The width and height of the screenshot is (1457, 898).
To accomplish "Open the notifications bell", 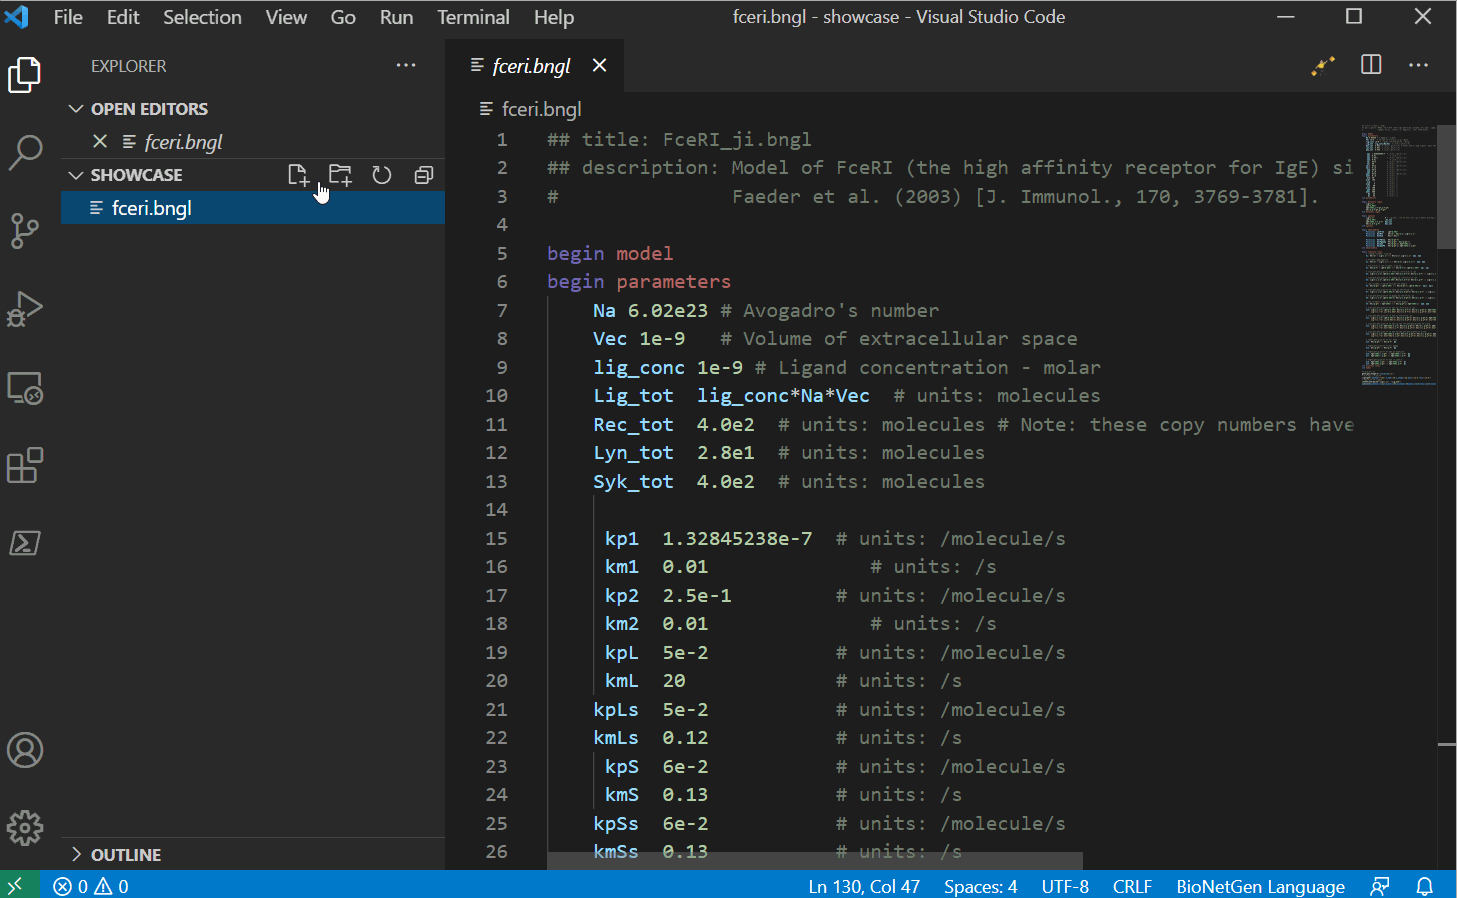I will point(1425,886).
